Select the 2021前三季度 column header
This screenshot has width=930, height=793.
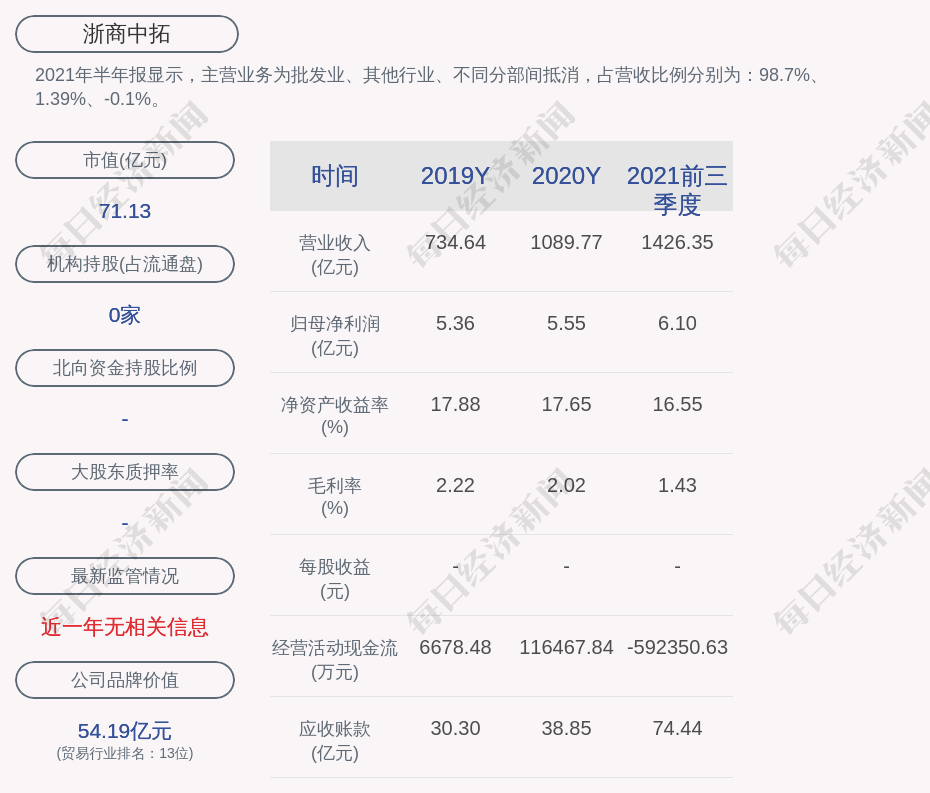click(677, 189)
